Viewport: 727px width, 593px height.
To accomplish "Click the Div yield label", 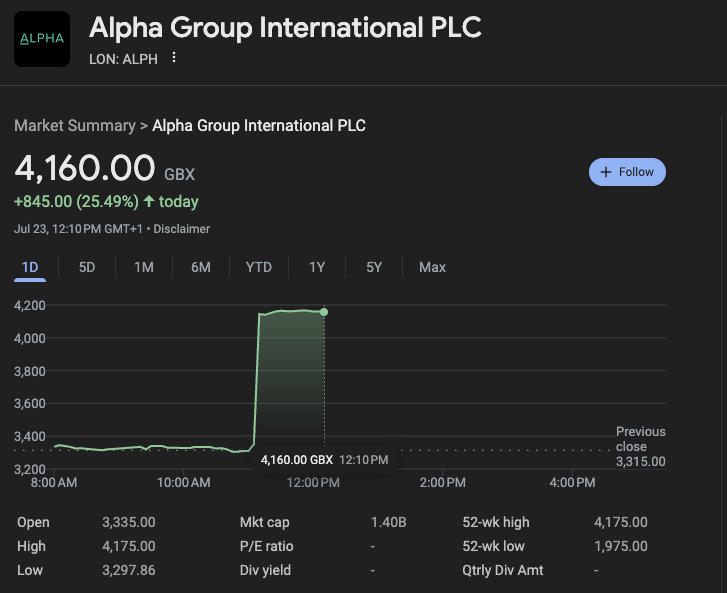I will pyautogui.click(x=265, y=570).
